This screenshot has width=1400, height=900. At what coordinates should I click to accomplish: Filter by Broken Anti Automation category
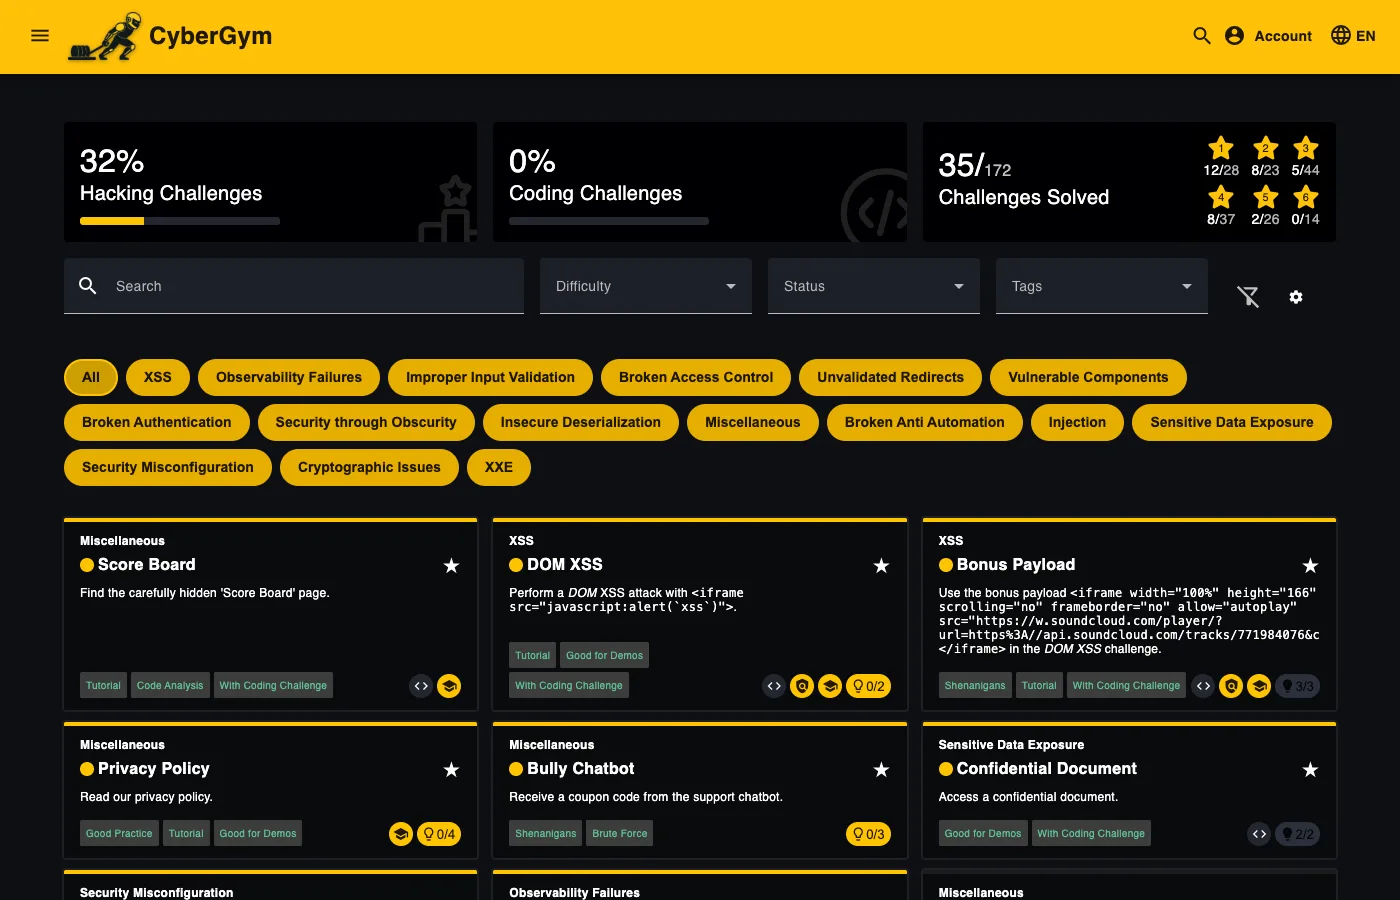[x=925, y=422]
